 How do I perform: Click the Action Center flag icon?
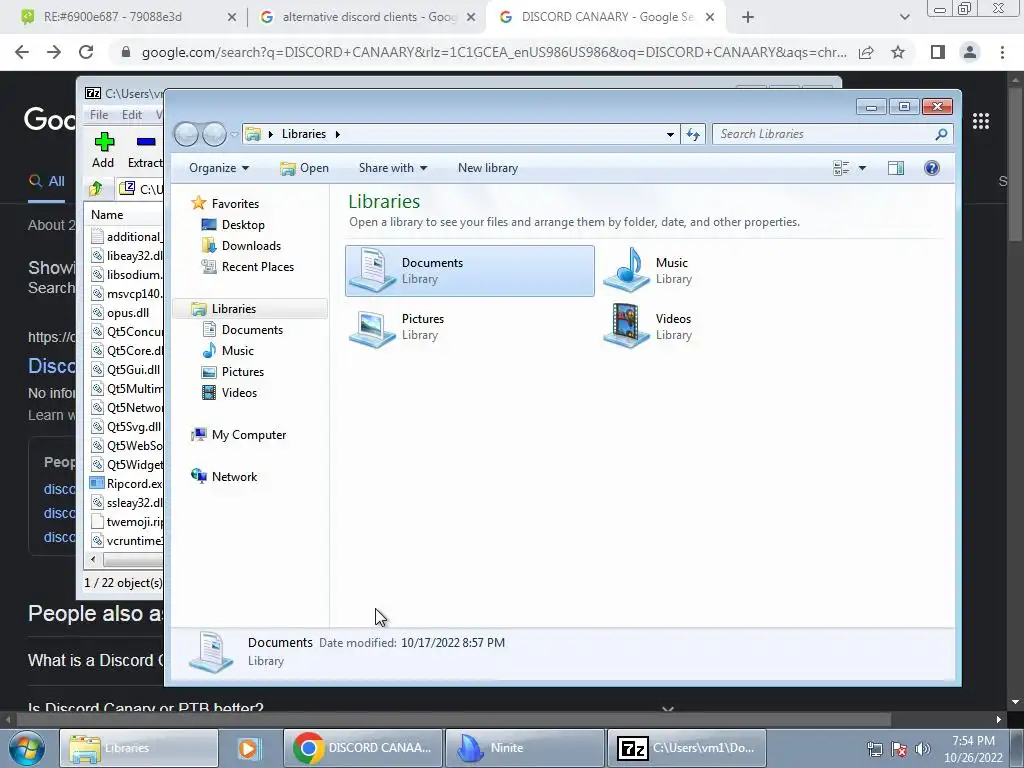pyautogui.click(x=899, y=749)
